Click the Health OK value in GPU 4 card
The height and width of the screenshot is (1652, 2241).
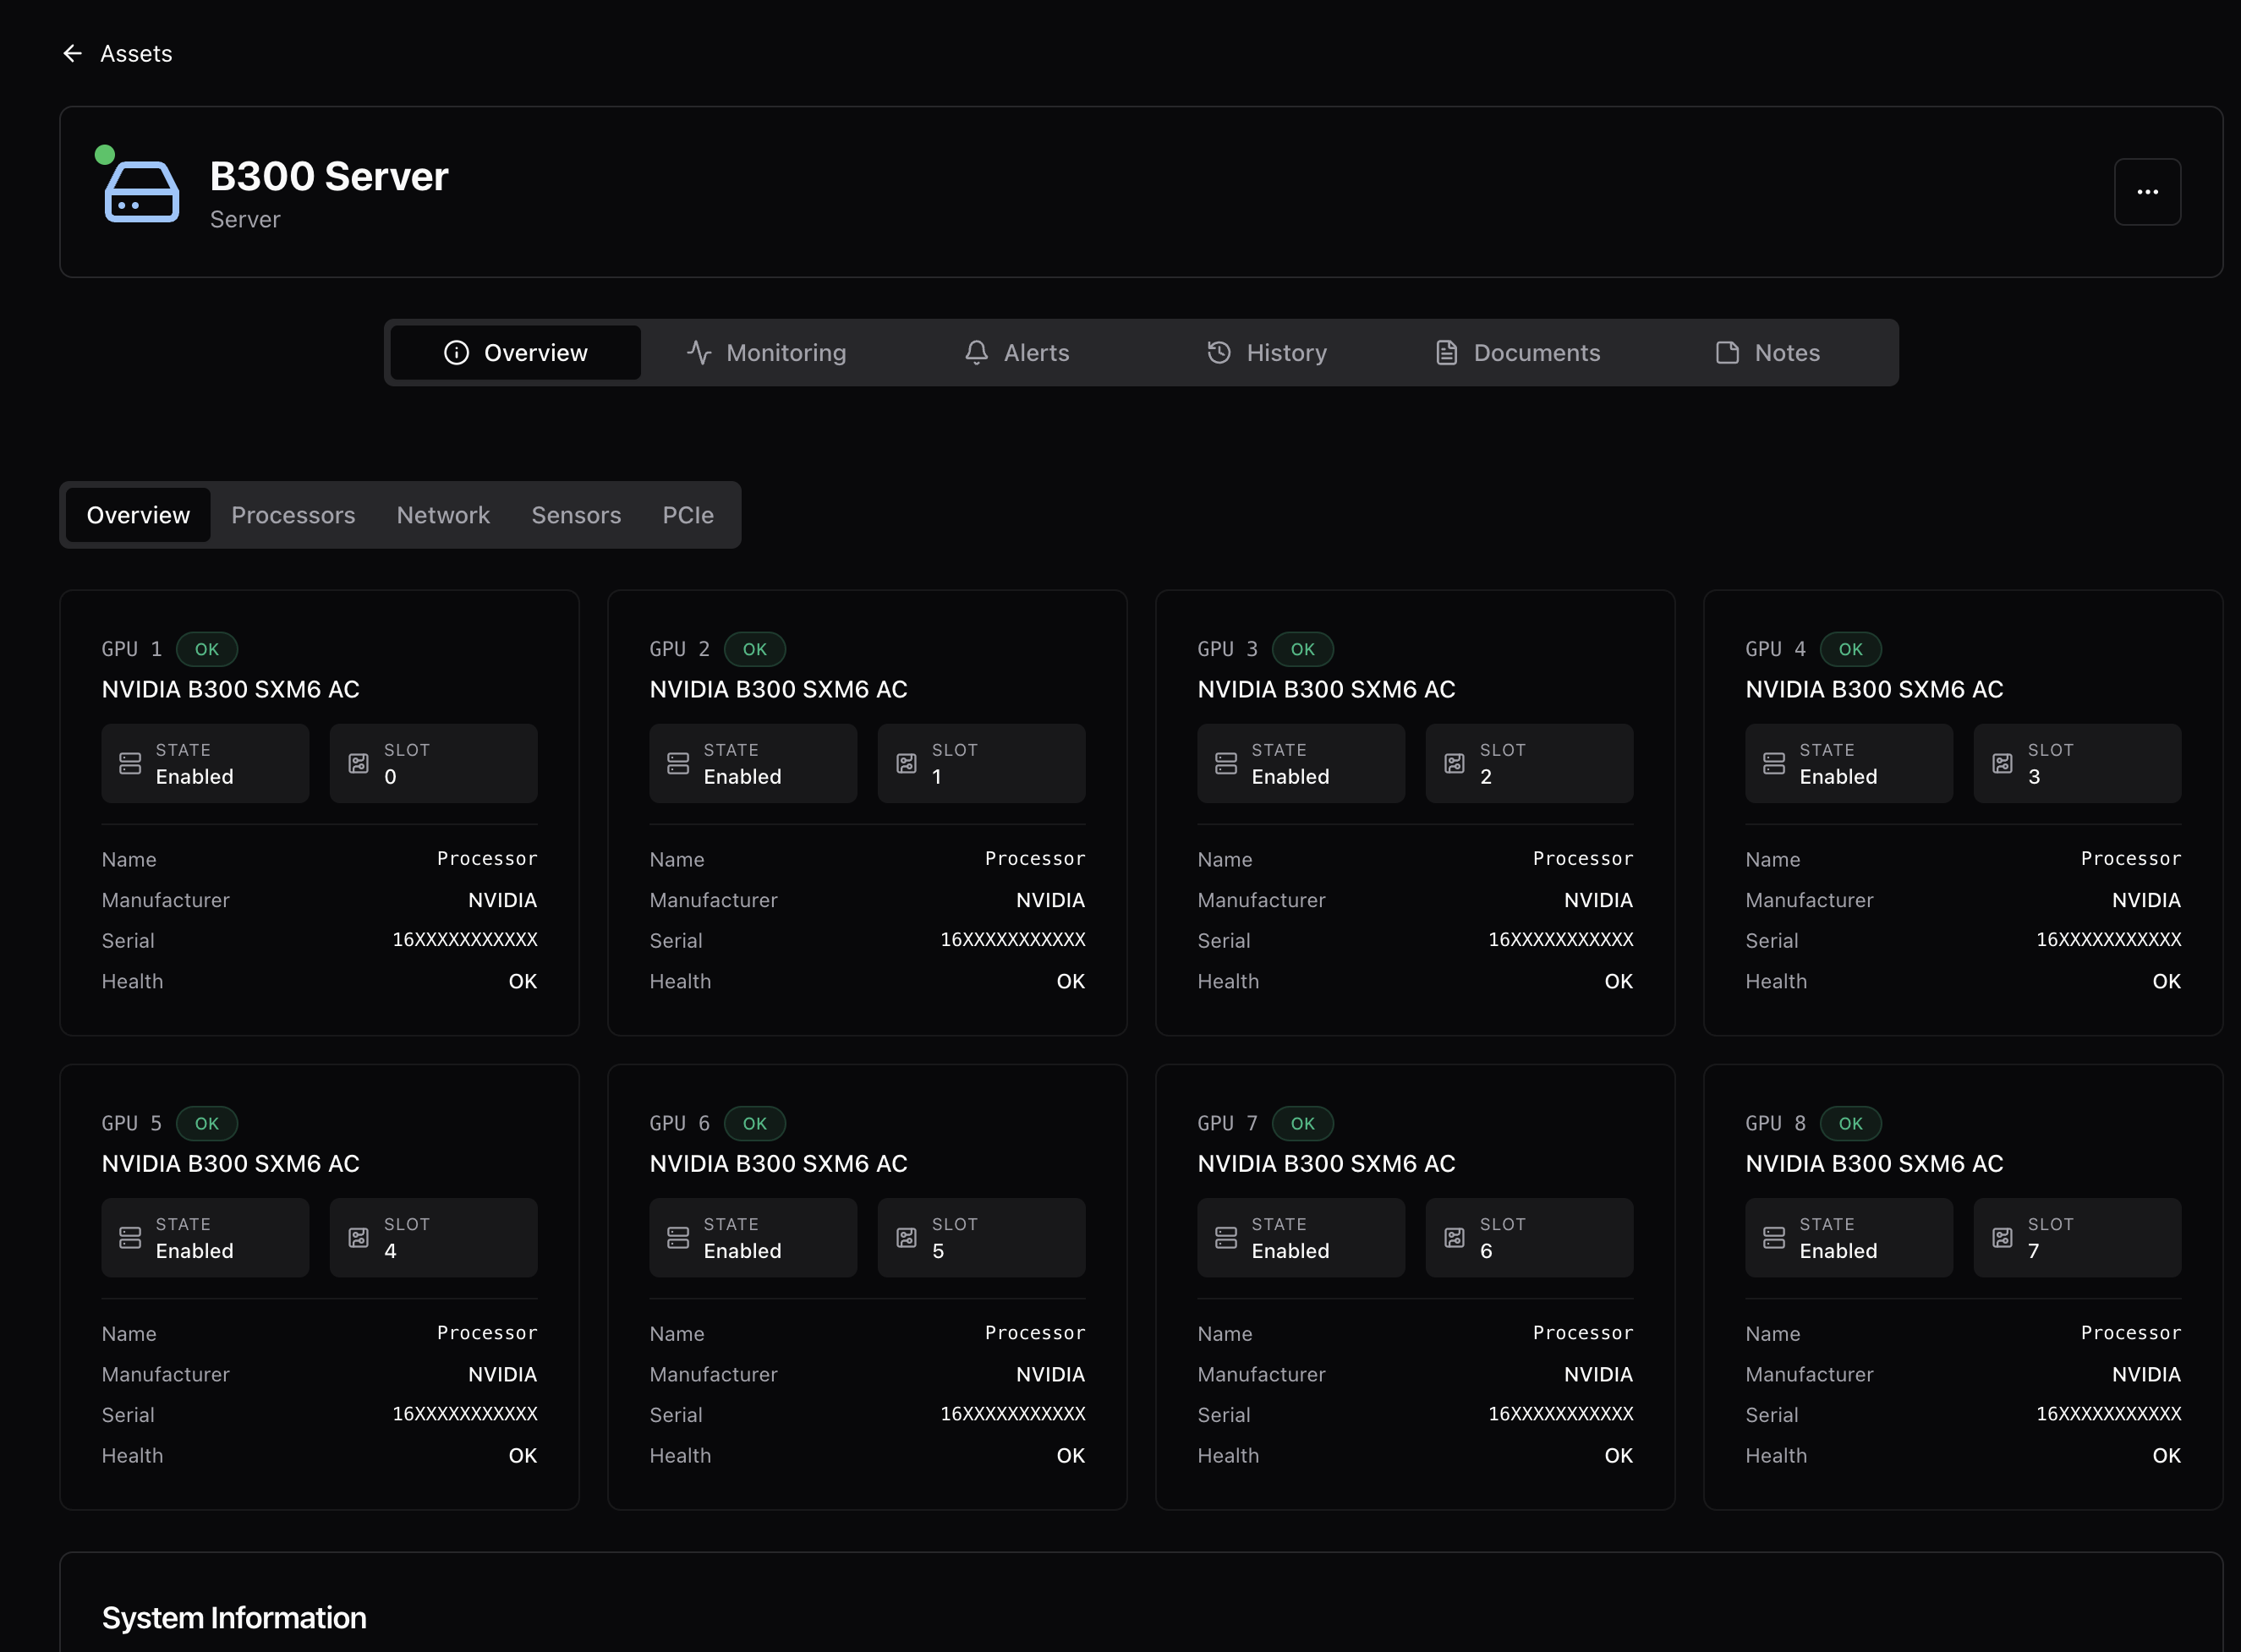[2166, 981]
